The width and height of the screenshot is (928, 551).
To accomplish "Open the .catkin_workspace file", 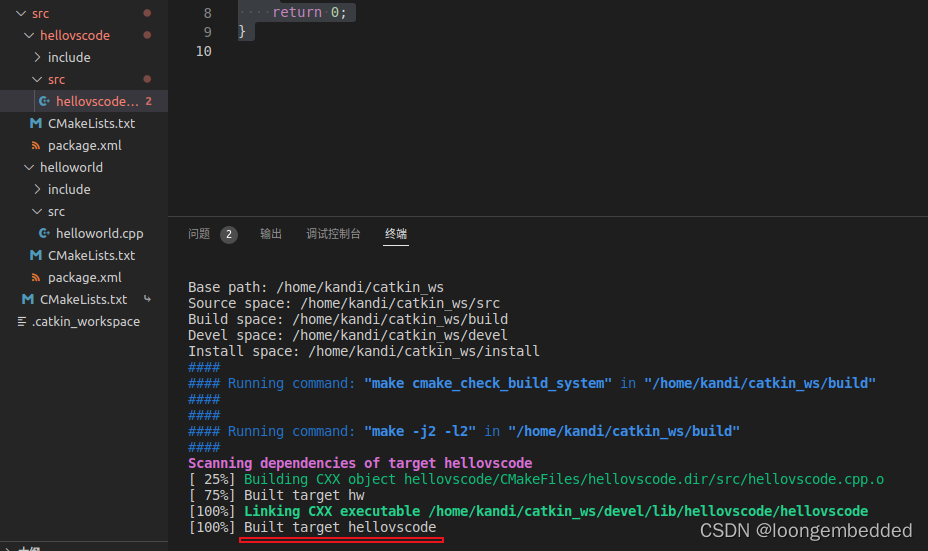I will (x=86, y=321).
